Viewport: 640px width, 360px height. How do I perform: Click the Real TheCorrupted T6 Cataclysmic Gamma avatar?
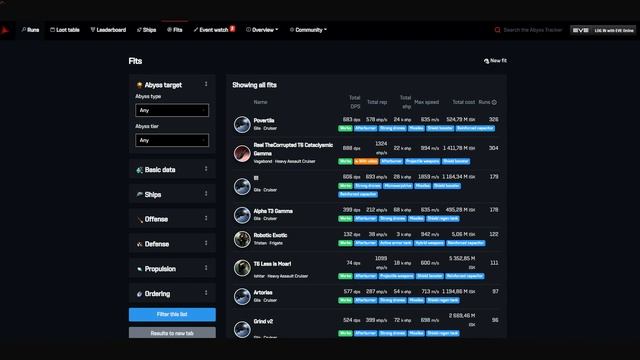click(x=242, y=153)
